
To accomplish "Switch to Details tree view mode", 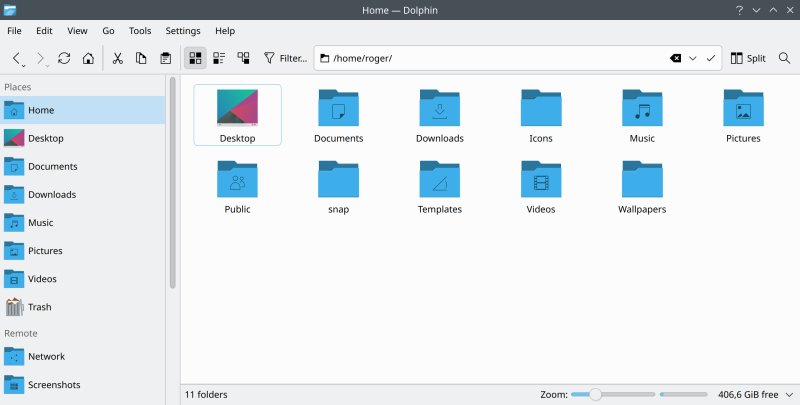I will point(243,58).
